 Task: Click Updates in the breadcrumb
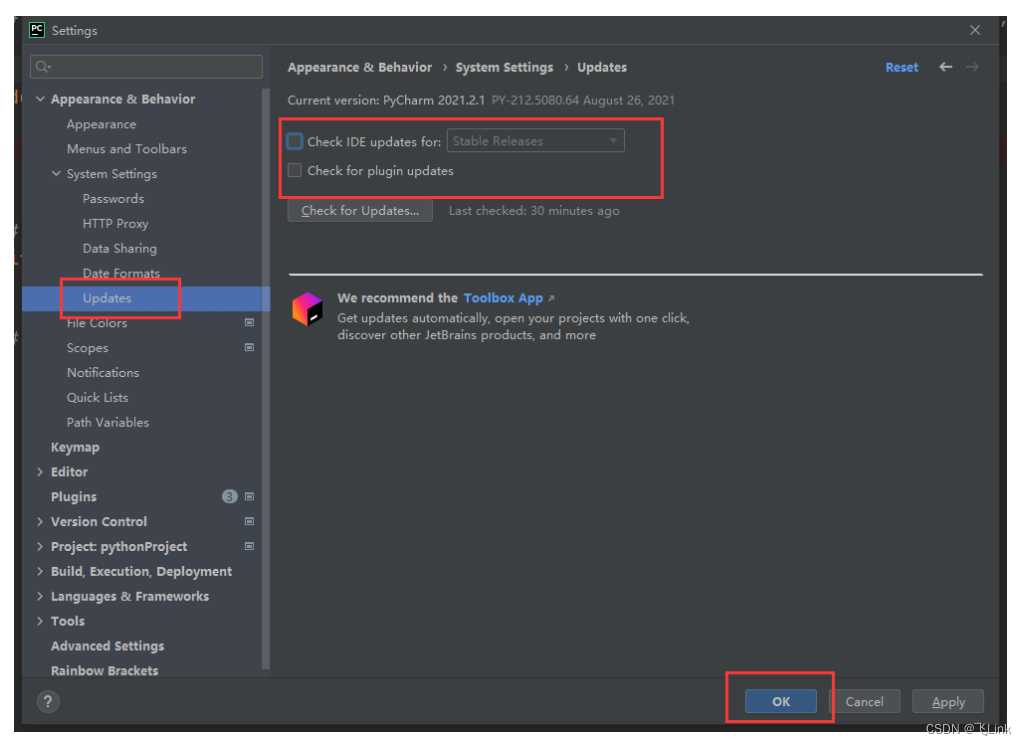[x=602, y=67]
